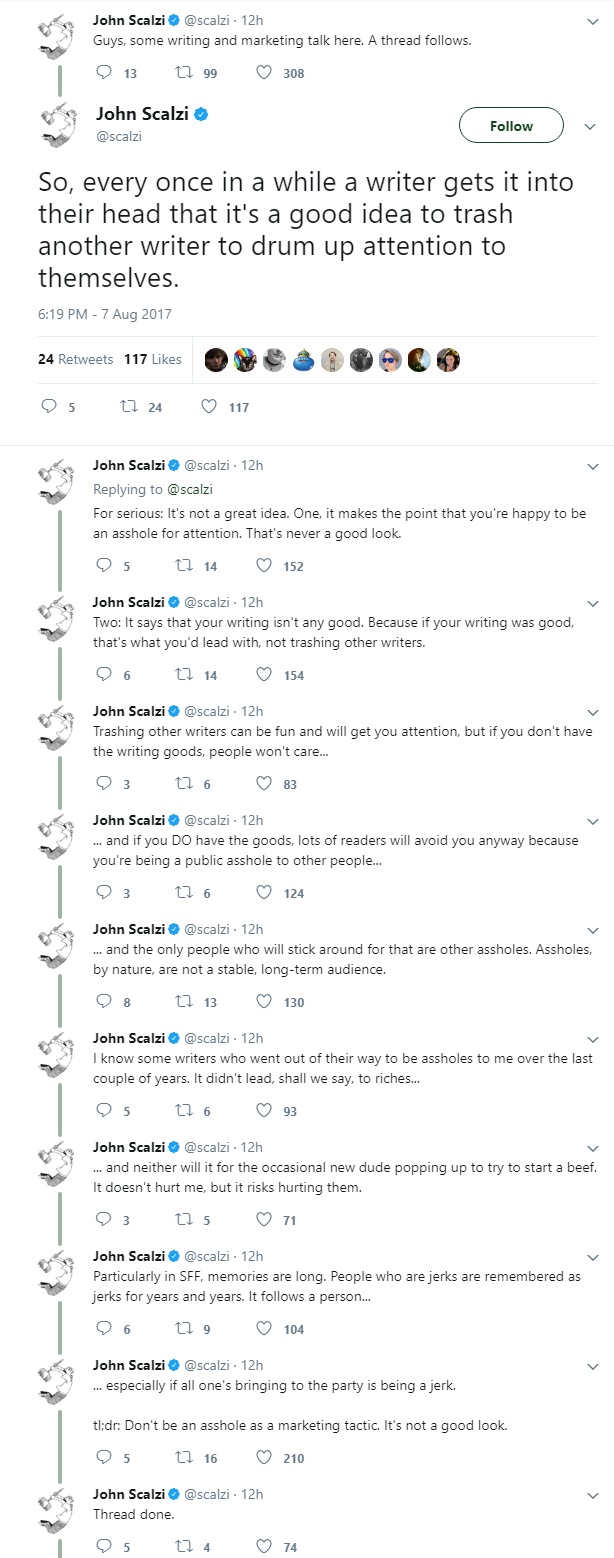Like the 'Two: It says' tweet

click(x=264, y=675)
